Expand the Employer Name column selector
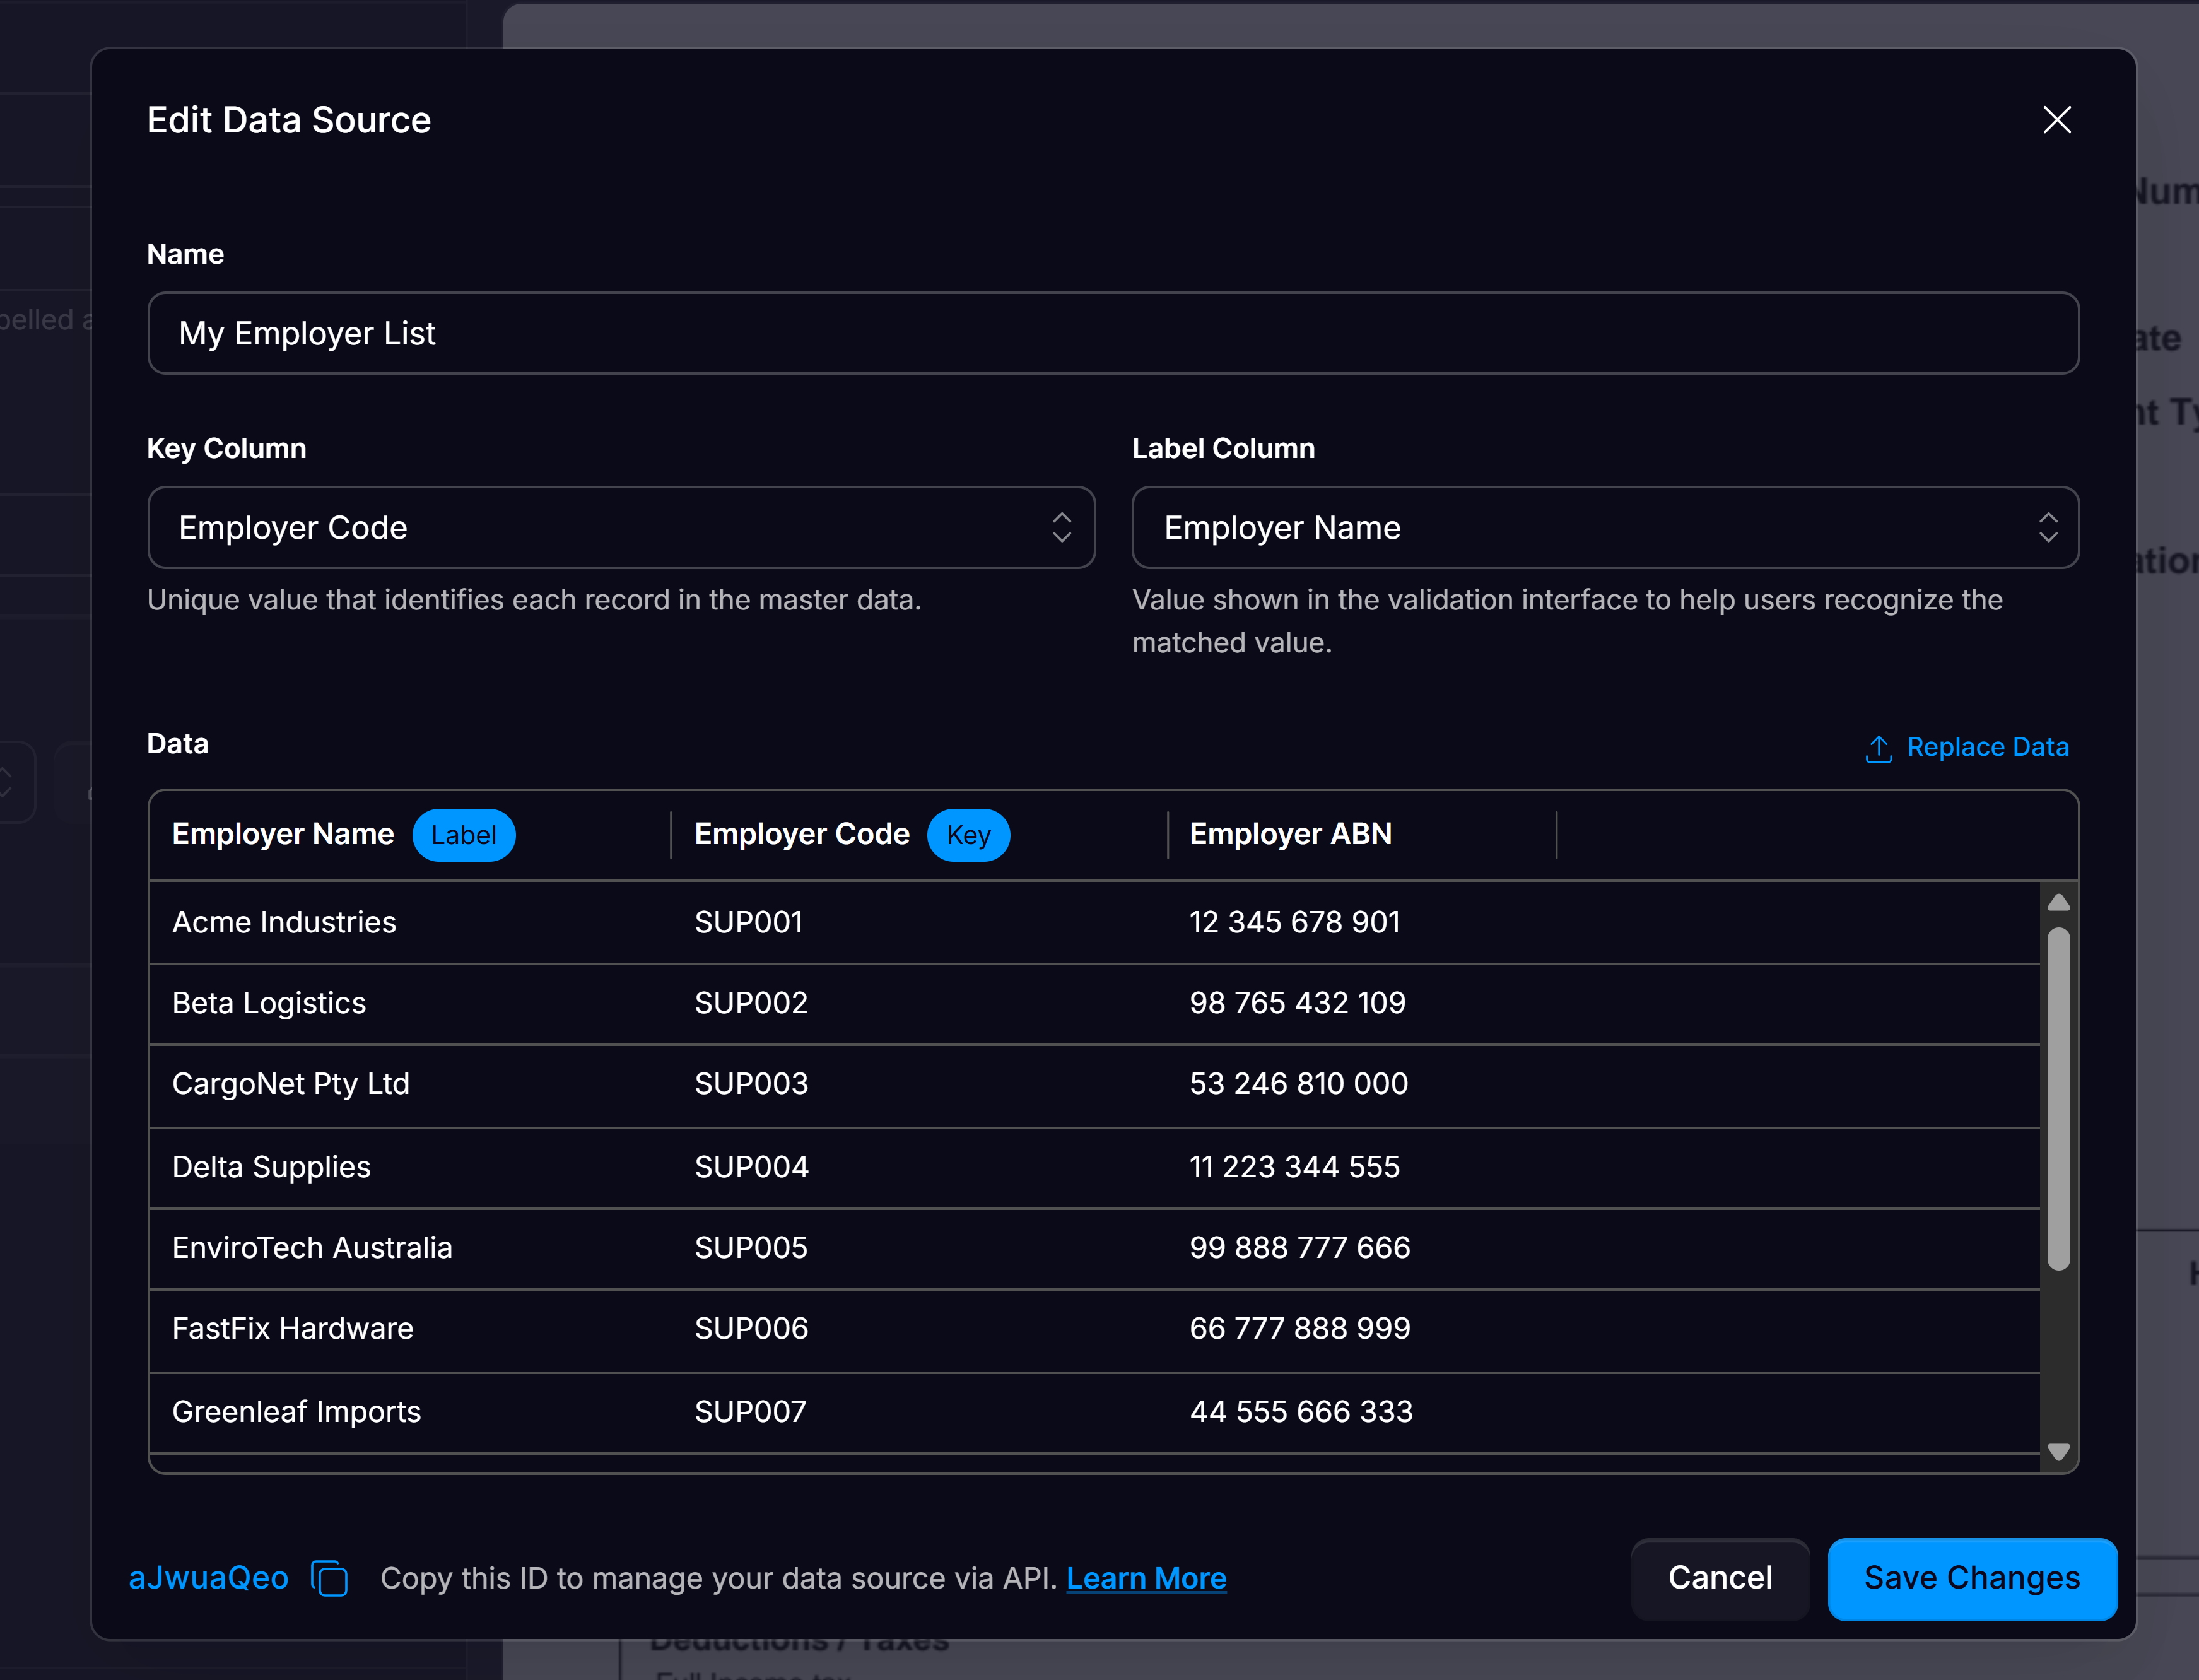Screen dimensions: 2199x1680 283,834
